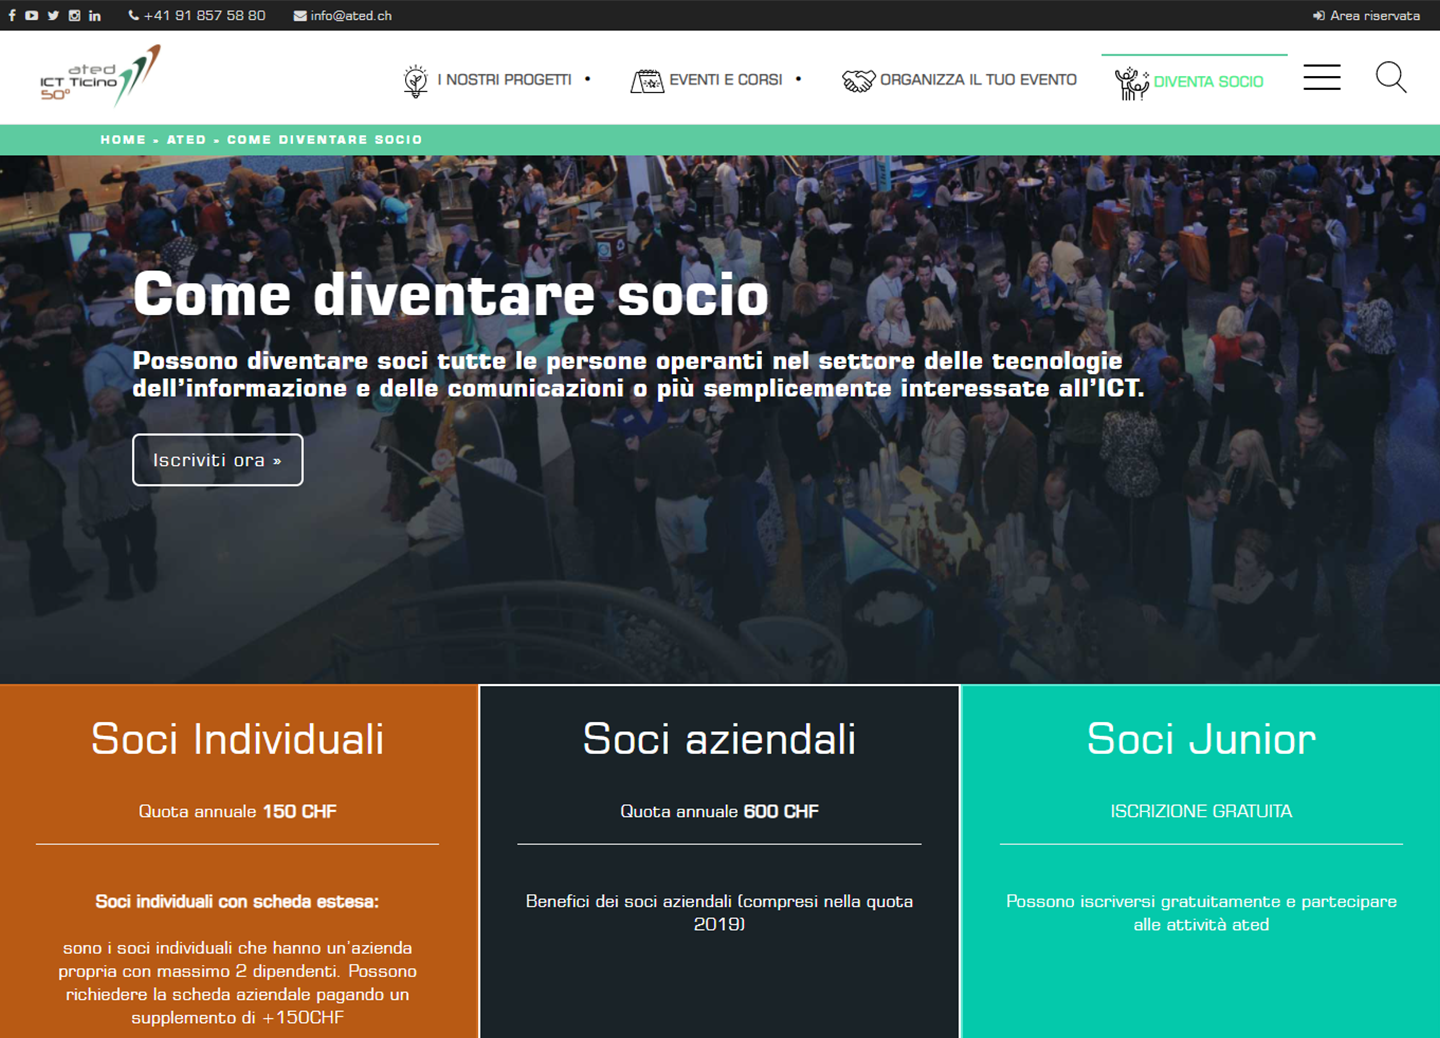Click the info@ated.ch email link

(x=351, y=16)
